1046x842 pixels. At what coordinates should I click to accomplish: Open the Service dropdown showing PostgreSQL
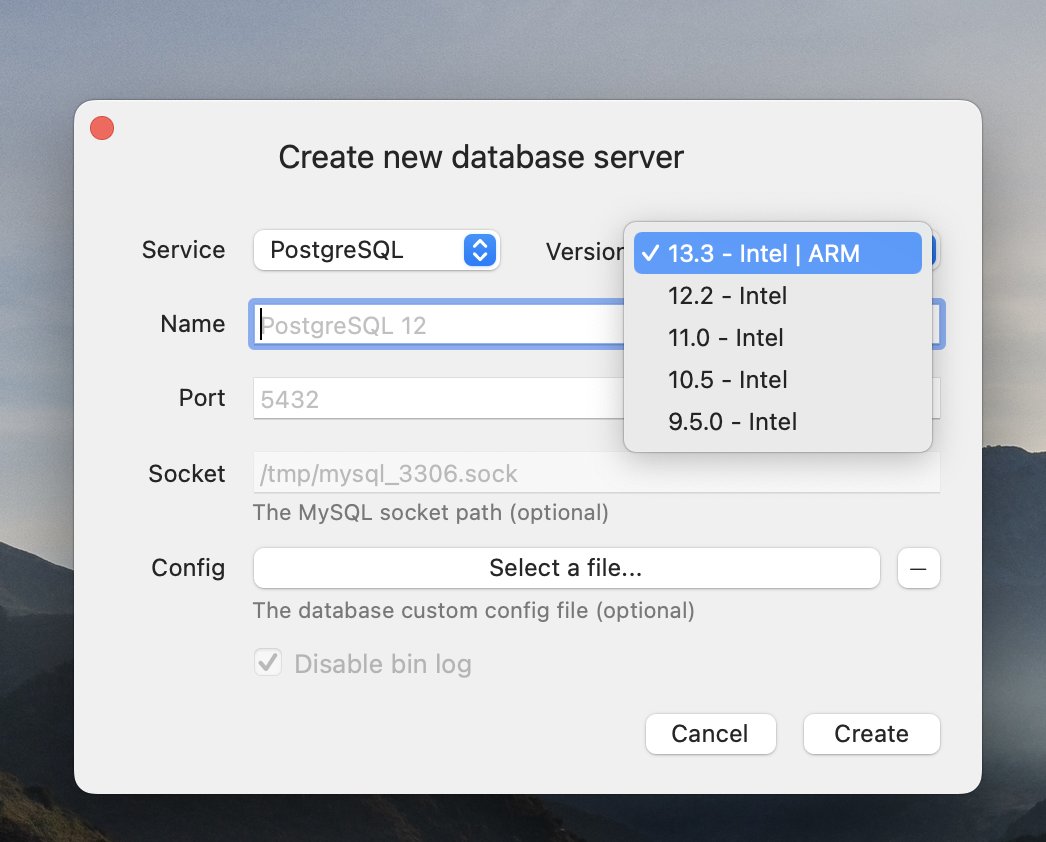point(376,250)
